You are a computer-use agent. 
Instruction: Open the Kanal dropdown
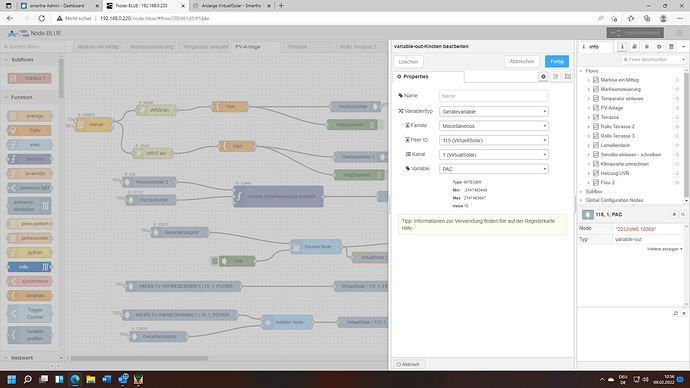click(x=494, y=155)
